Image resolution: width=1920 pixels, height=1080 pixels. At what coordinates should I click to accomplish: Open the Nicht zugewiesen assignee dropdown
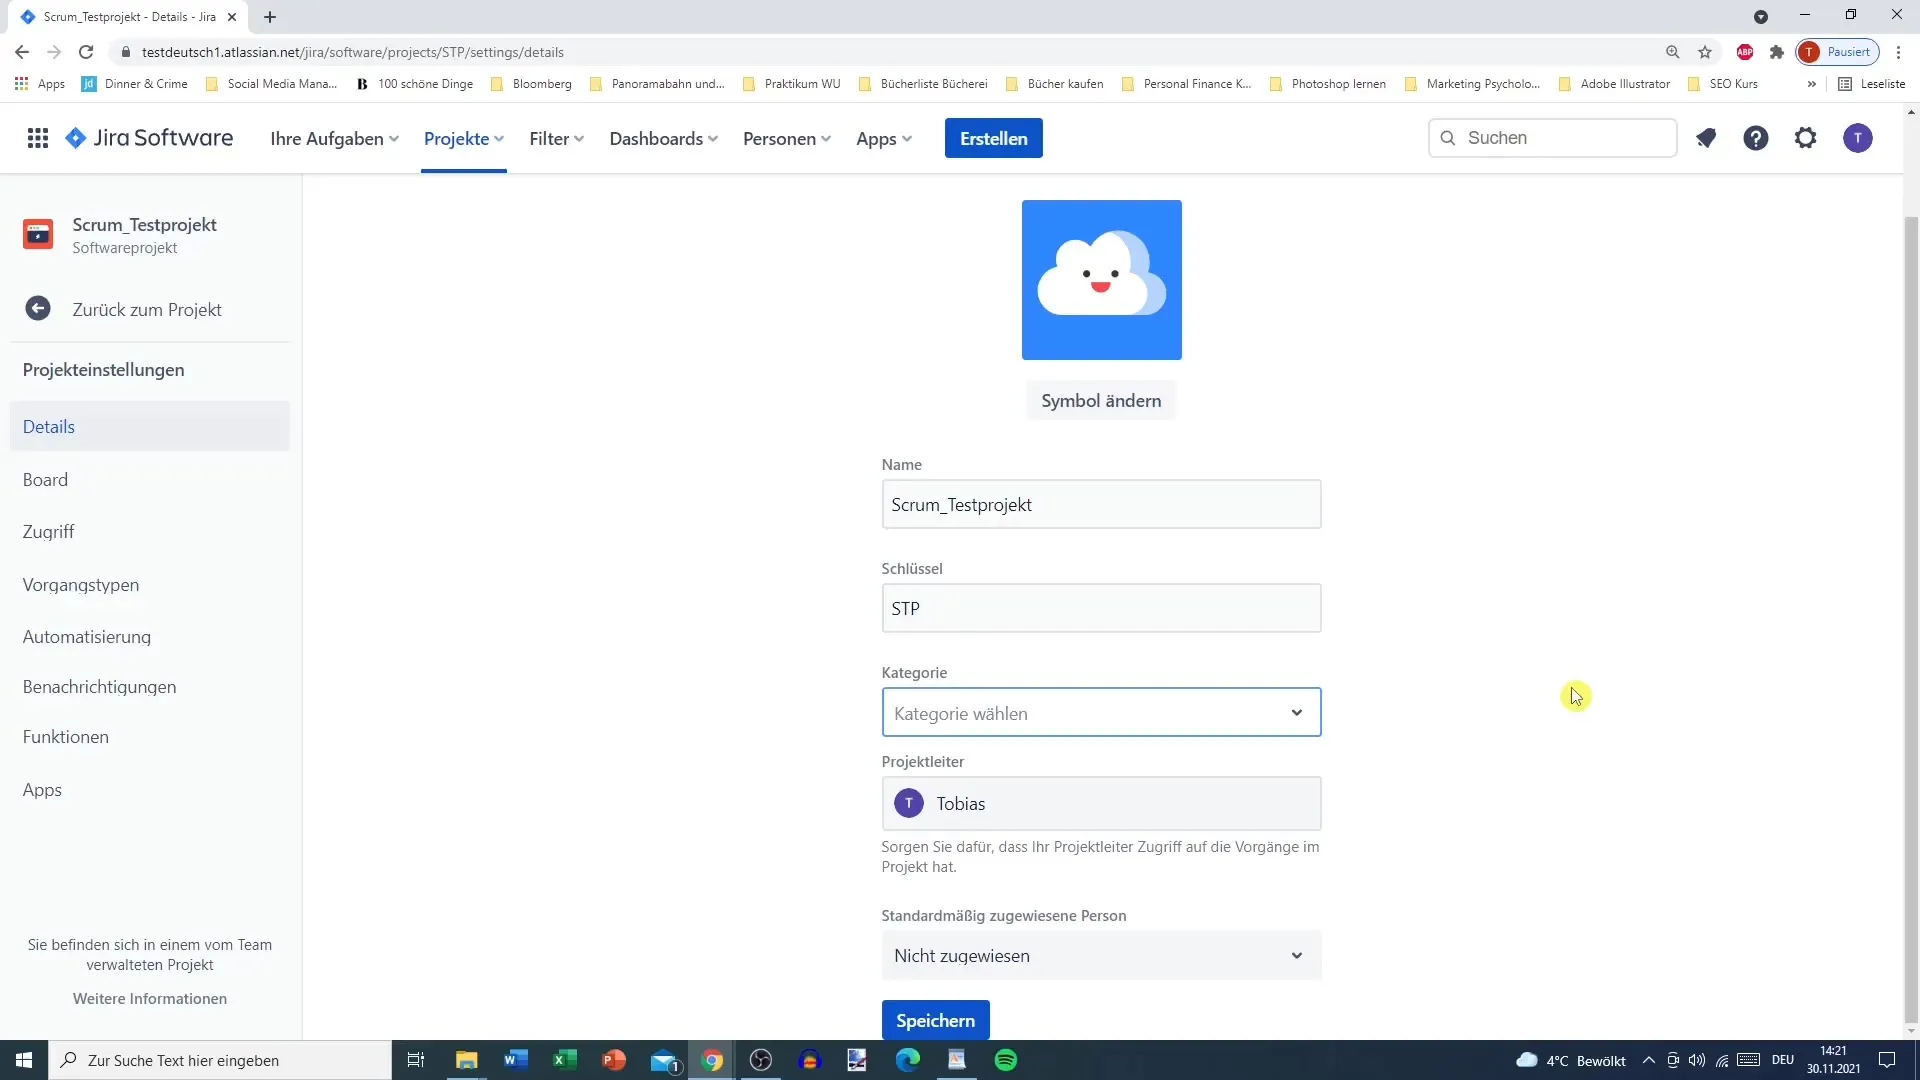coord(1101,956)
